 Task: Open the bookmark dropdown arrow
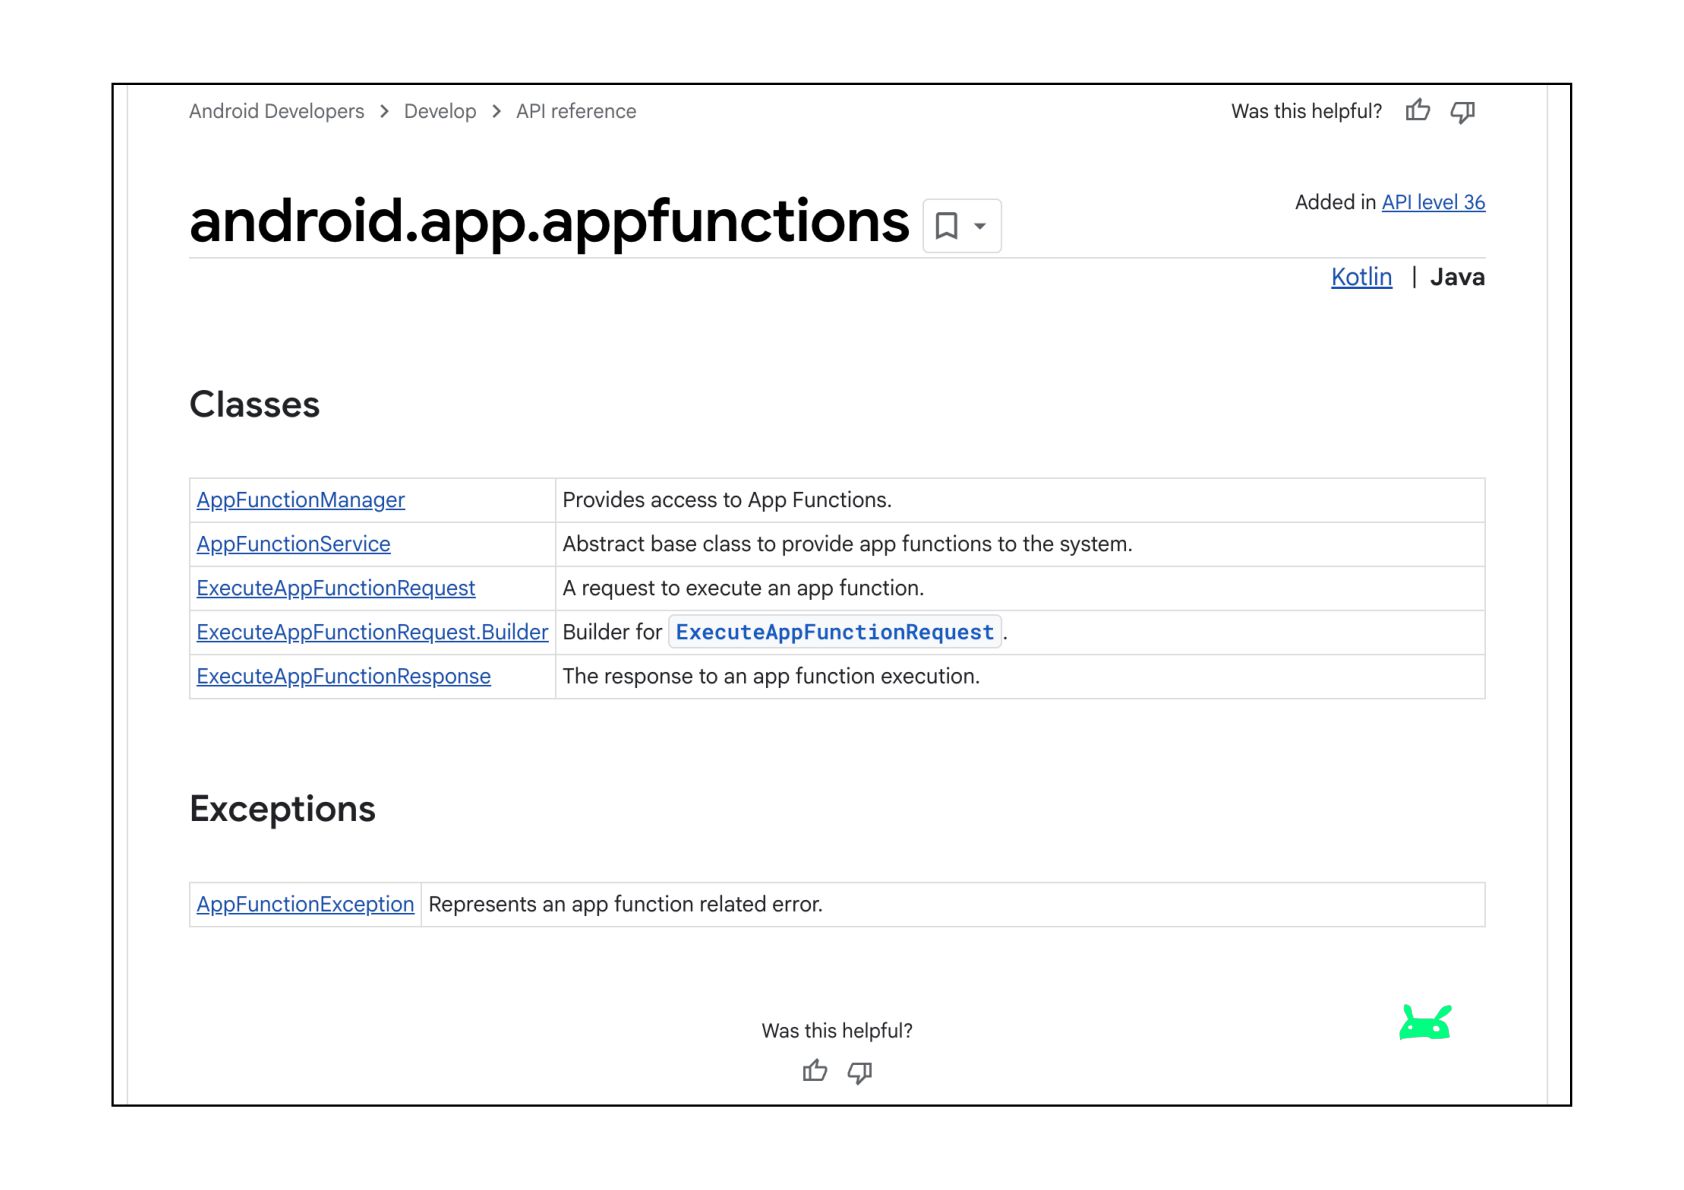(x=980, y=226)
